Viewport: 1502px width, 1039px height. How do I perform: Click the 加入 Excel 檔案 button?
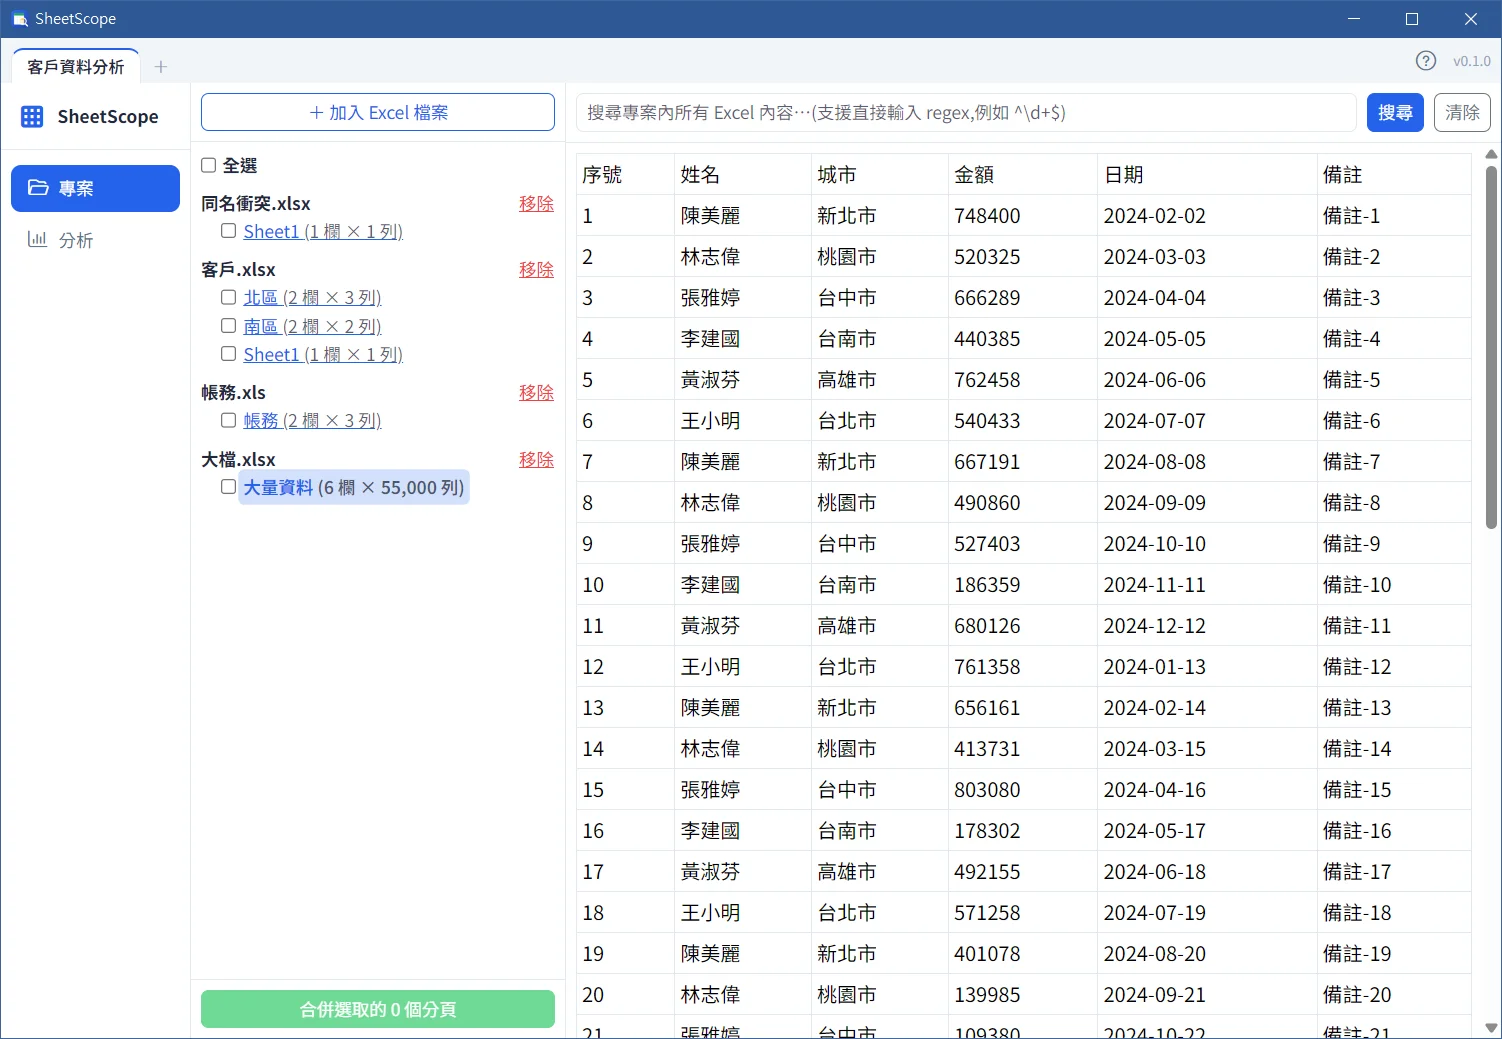[x=378, y=112]
